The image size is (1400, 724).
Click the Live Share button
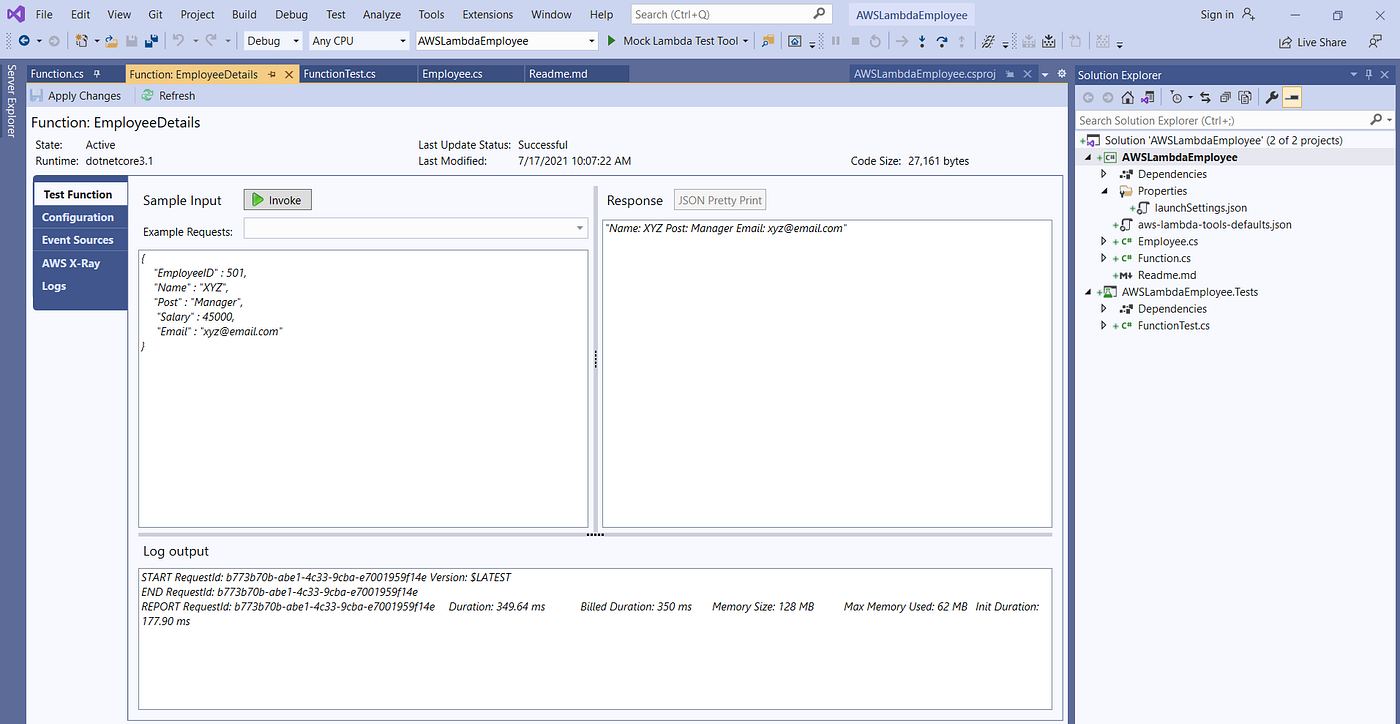[x=1313, y=42]
